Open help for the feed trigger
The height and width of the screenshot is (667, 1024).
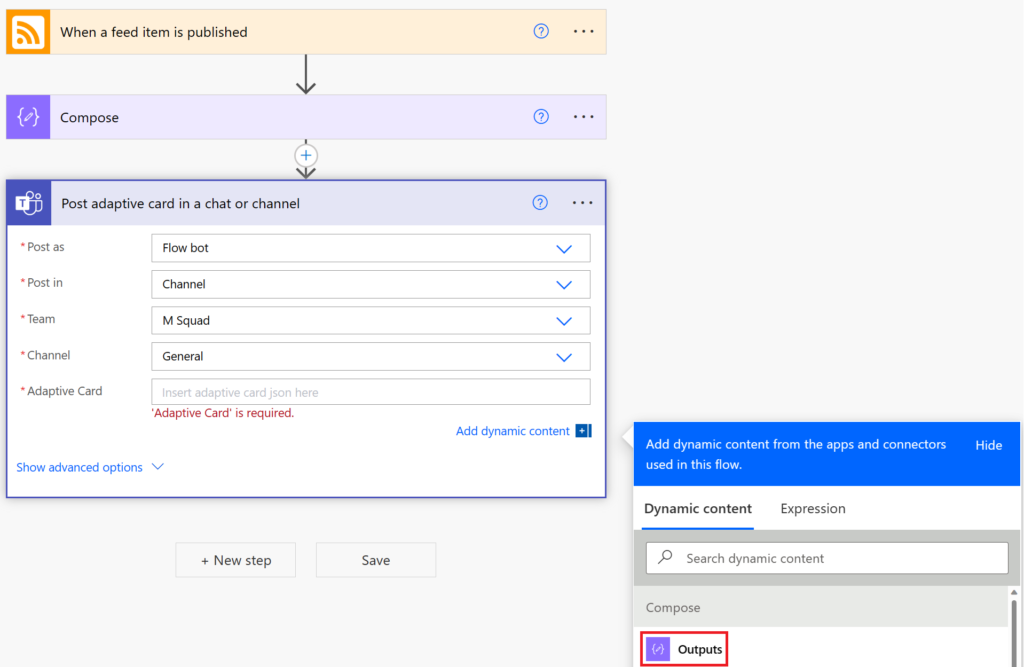click(x=541, y=31)
